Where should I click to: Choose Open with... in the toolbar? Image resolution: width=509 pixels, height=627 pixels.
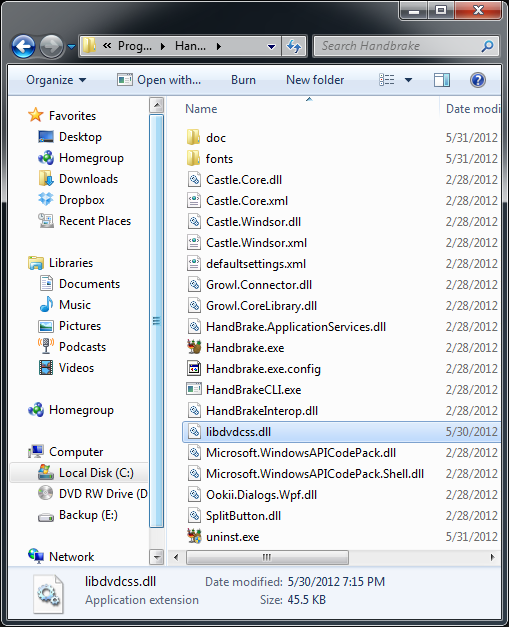[x=159, y=80]
